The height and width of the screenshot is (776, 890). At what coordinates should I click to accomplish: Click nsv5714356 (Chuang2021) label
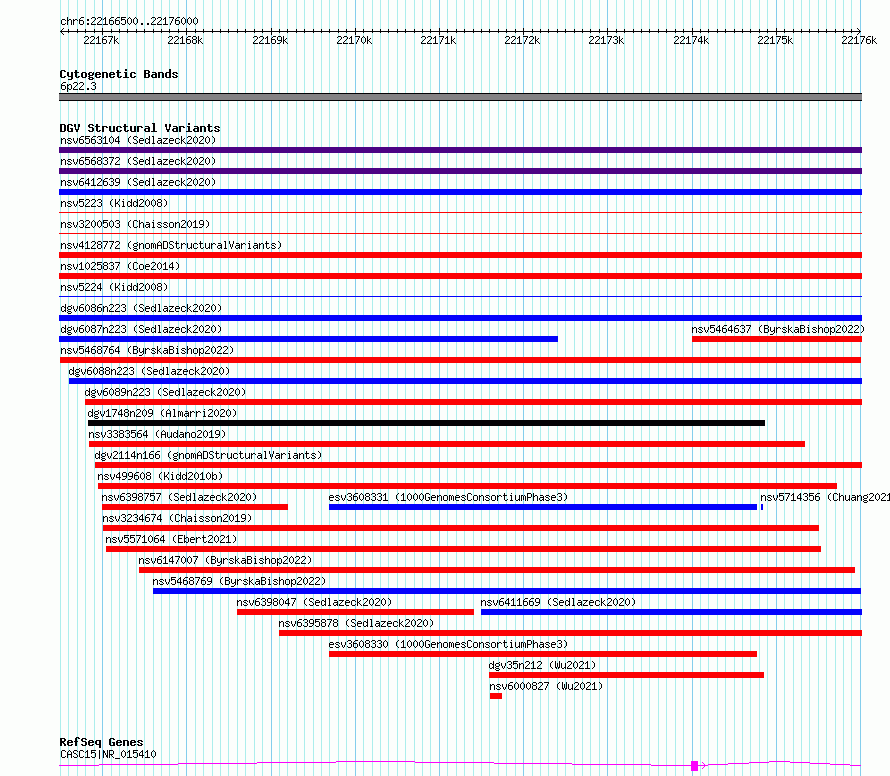pyautogui.click(x=825, y=497)
